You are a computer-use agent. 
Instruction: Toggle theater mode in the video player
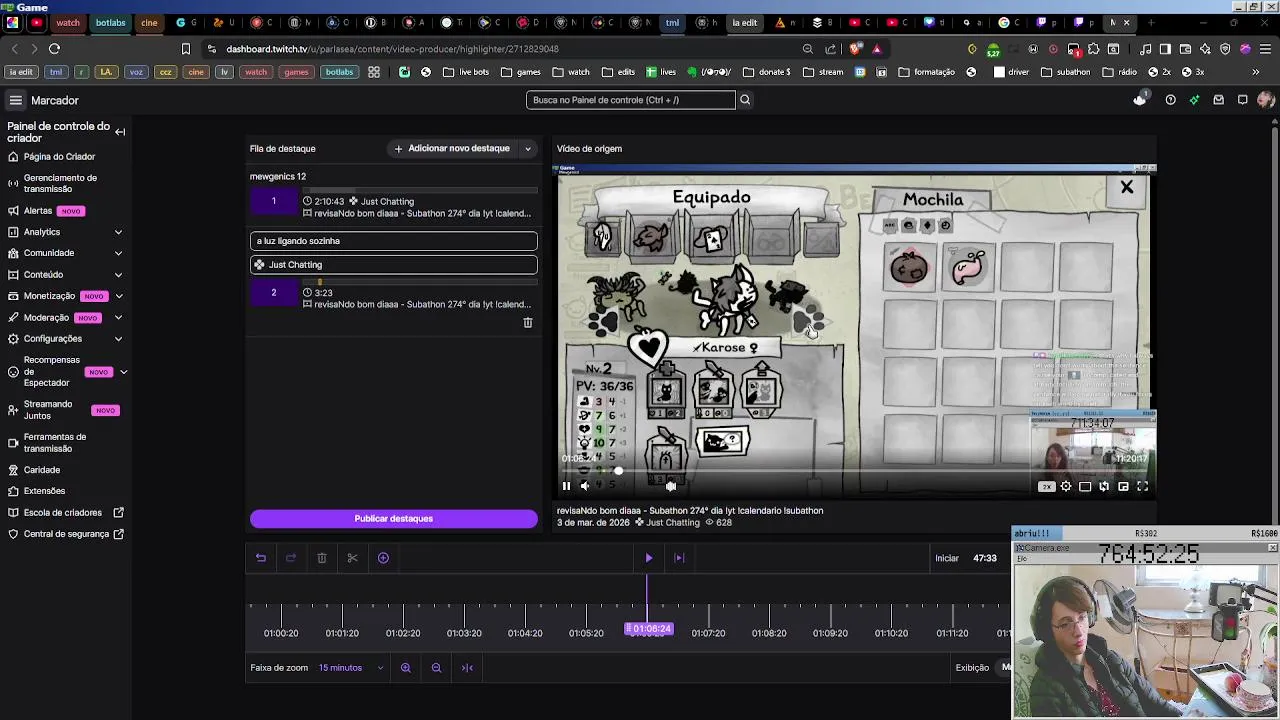[1085, 487]
